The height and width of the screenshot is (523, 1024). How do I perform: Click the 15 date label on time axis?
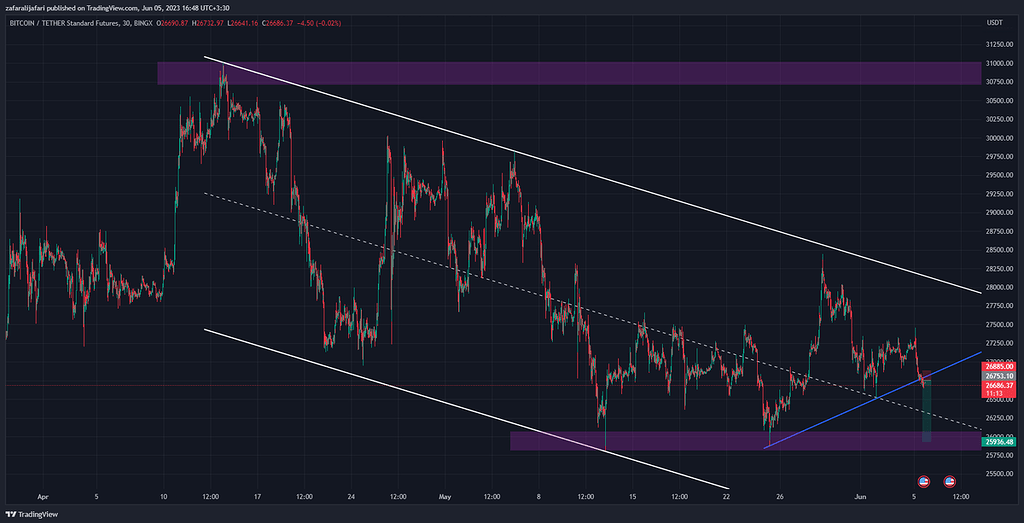632,497
